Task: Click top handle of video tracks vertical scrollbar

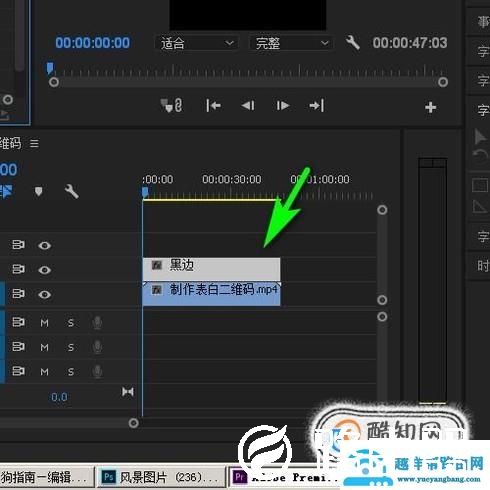Action: click(x=382, y=210)
